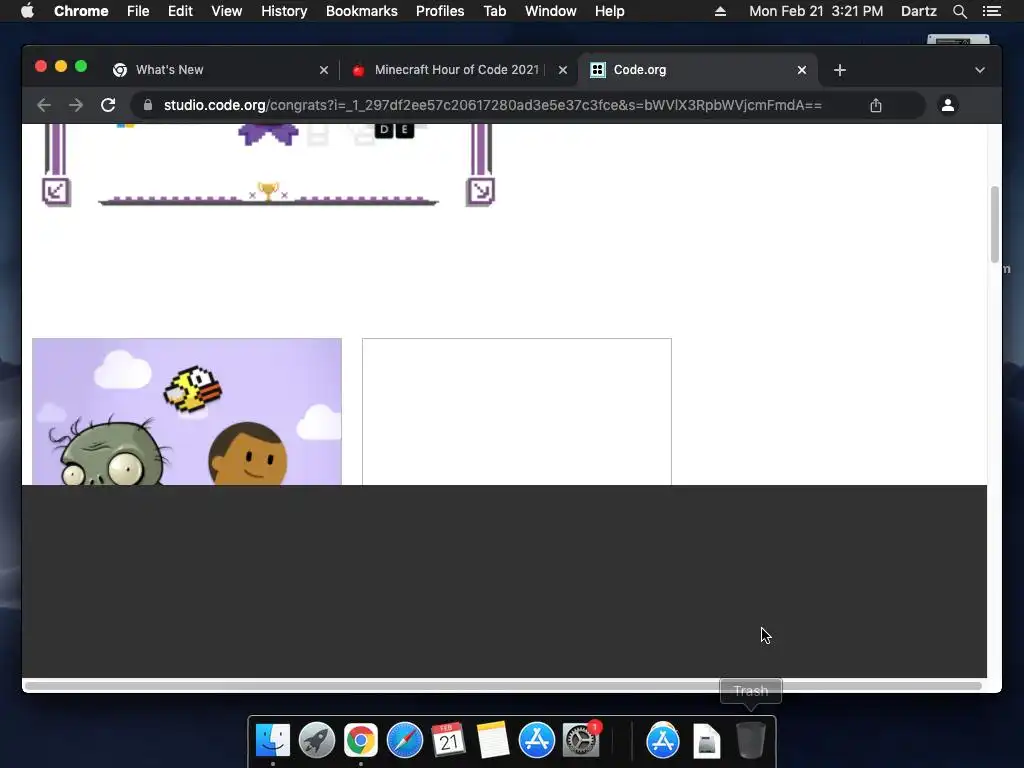The width and height of the screenshot is (1024, 768).
Task: Click the empty white activity card
Action: 517,411
